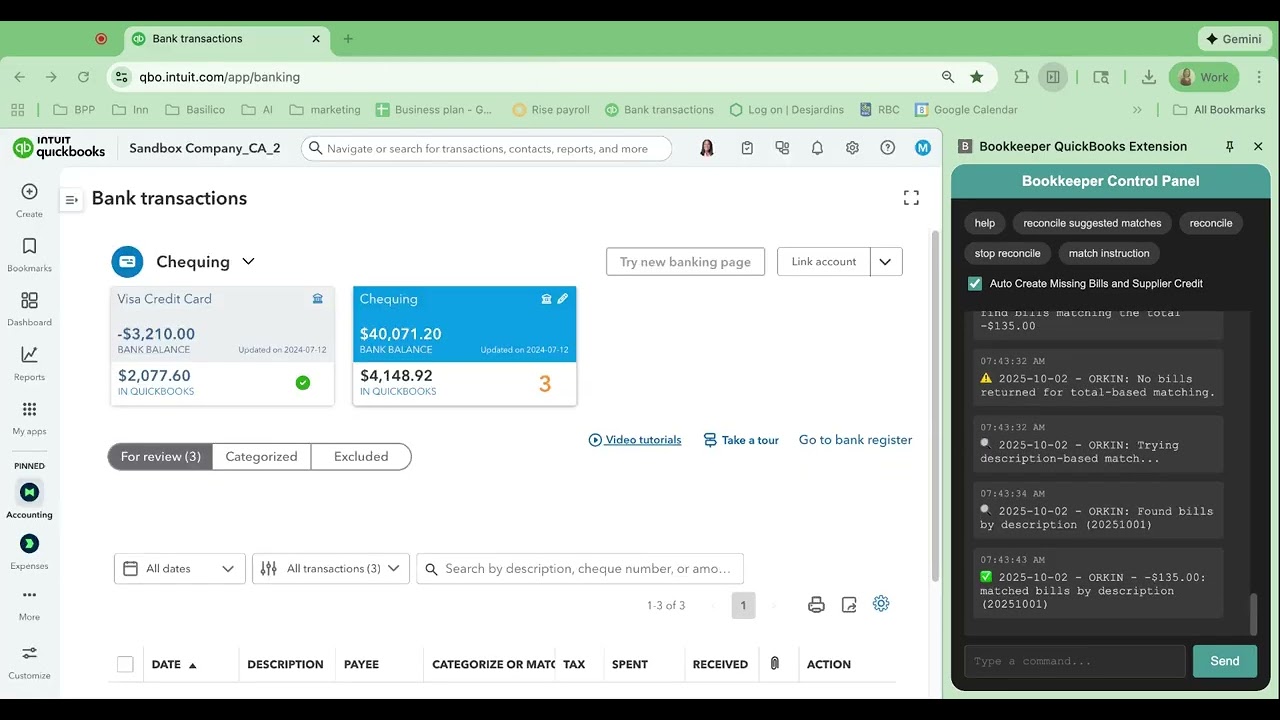Print the transactions list
Screen dimensions: 1280x720
point(816,605)
